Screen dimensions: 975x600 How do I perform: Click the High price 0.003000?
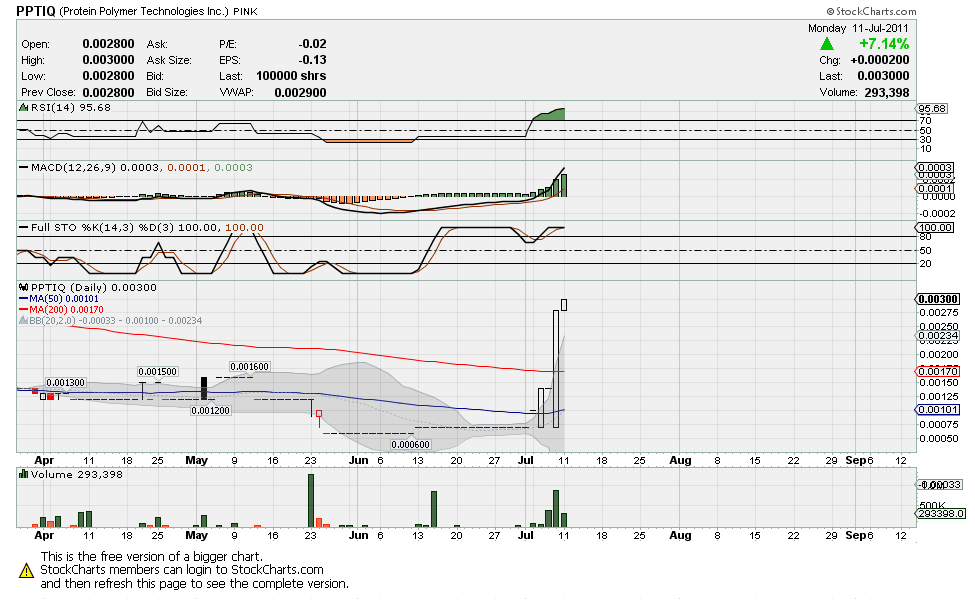tap(108, 60)
